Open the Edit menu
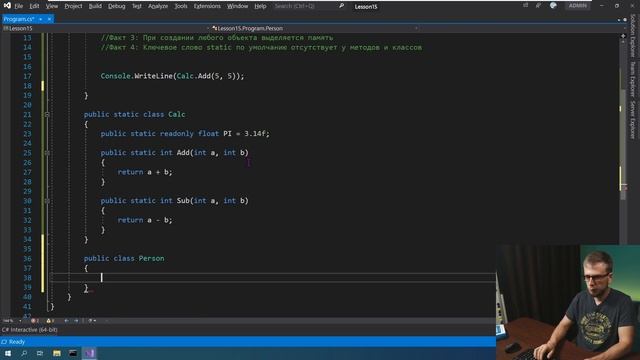 pos(34,6)
